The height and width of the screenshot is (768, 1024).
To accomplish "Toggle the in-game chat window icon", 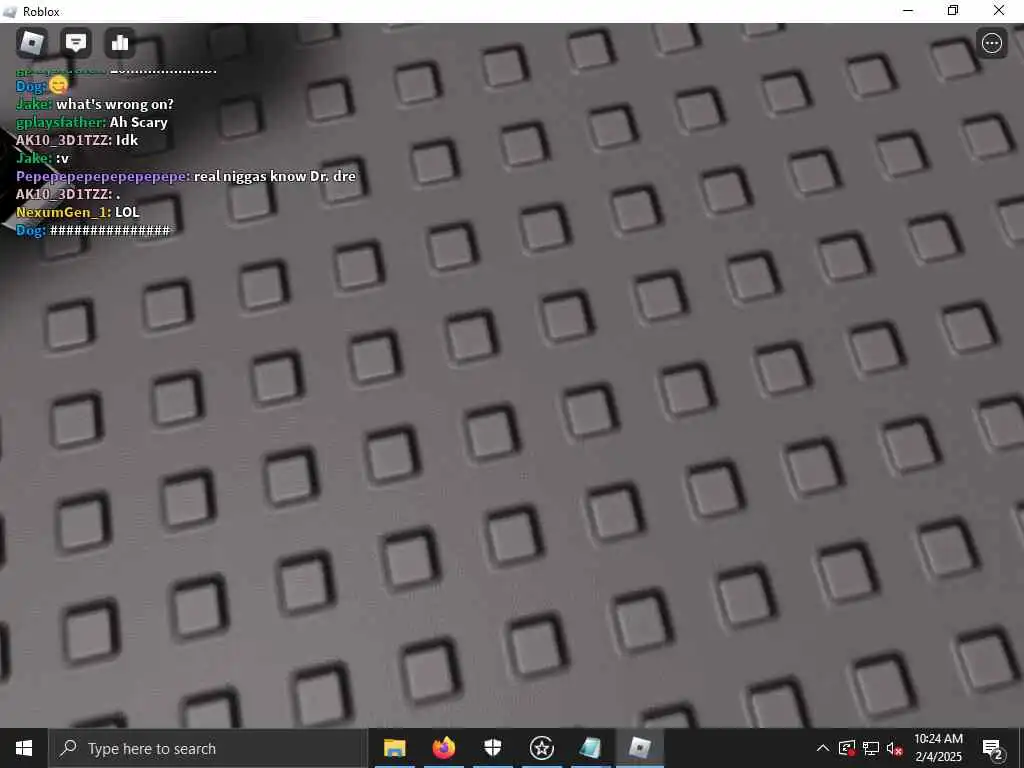I will click(x=76, y=43).
